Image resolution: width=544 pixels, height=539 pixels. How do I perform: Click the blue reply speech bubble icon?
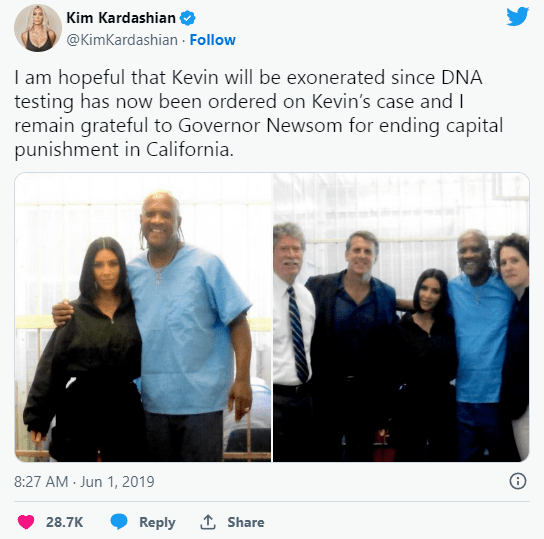(x=119, y=522)
